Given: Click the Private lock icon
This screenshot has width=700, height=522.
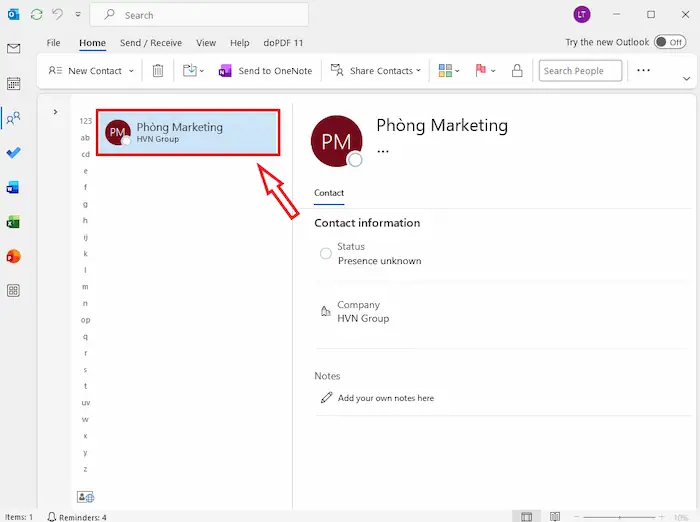Looking at the screenshot, I should [517, 71].
